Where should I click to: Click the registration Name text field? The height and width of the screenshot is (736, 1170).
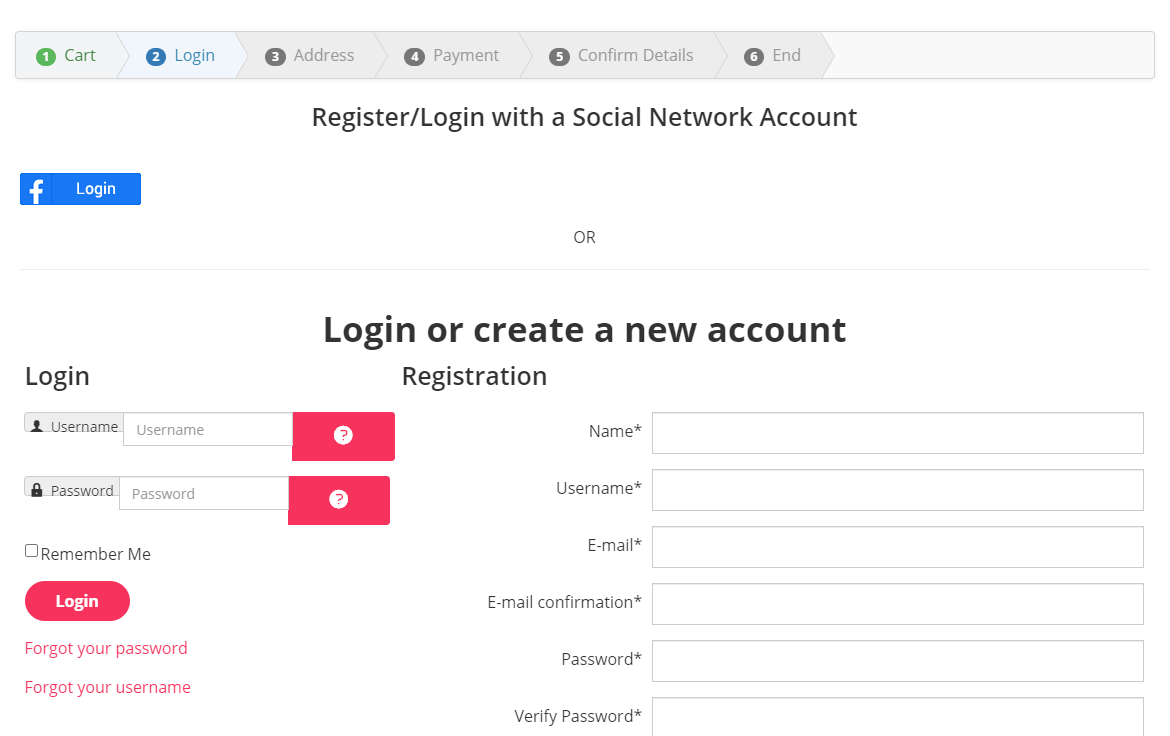[897, 433]
